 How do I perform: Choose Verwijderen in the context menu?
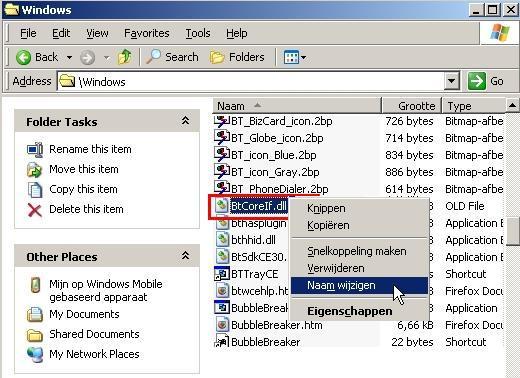[359, 268]
